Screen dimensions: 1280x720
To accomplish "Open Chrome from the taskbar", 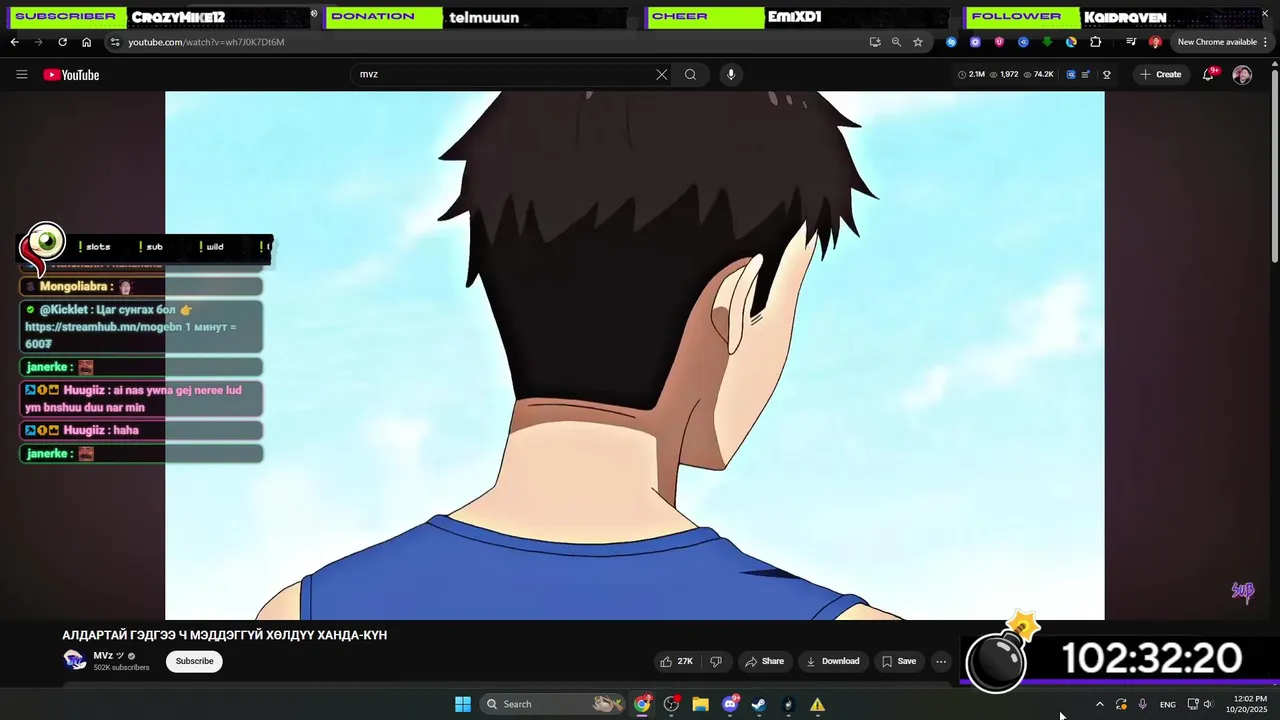I will coord(642,704).
